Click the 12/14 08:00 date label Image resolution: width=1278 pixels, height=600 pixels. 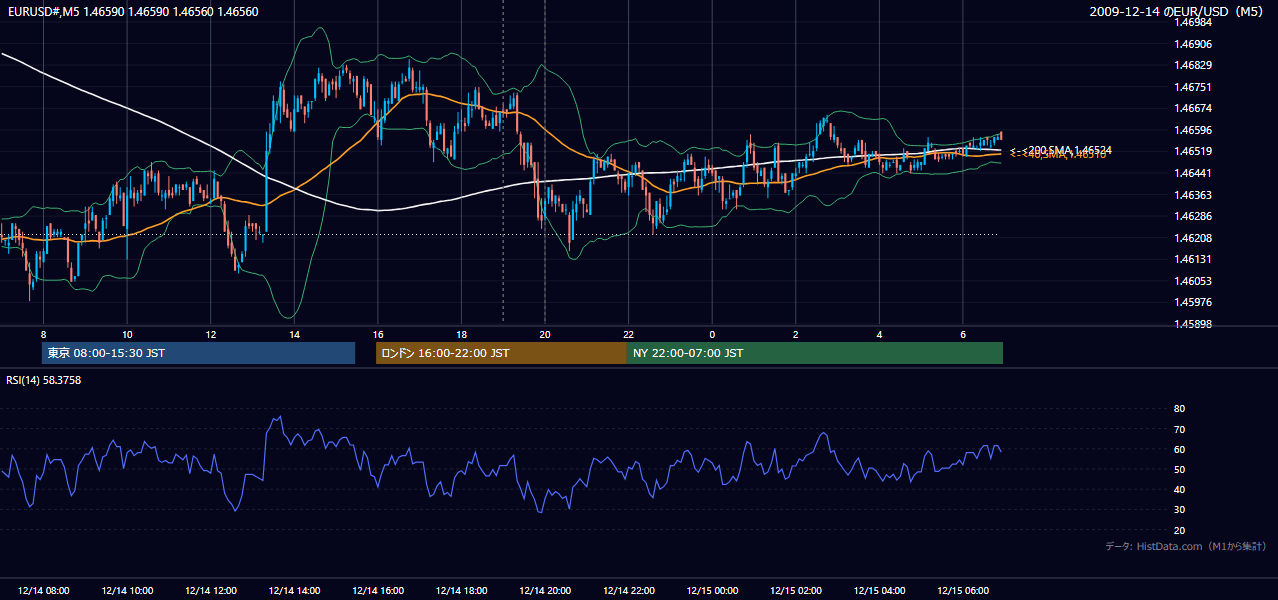click(43, 591)
